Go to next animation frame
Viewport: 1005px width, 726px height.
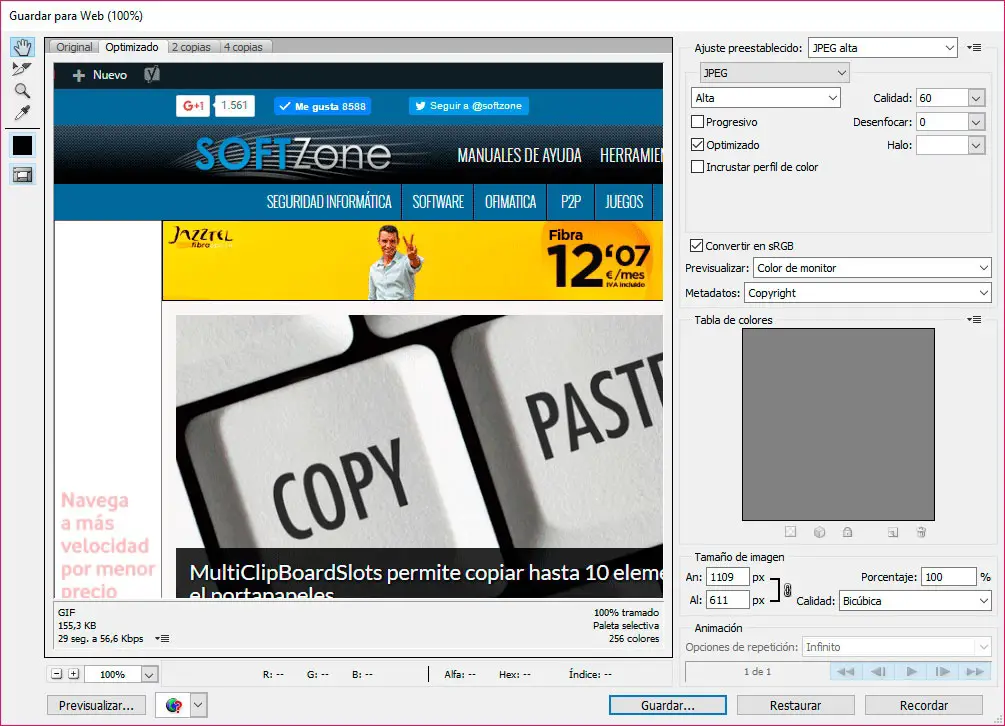pyautogui.click(x=943, y=672)
